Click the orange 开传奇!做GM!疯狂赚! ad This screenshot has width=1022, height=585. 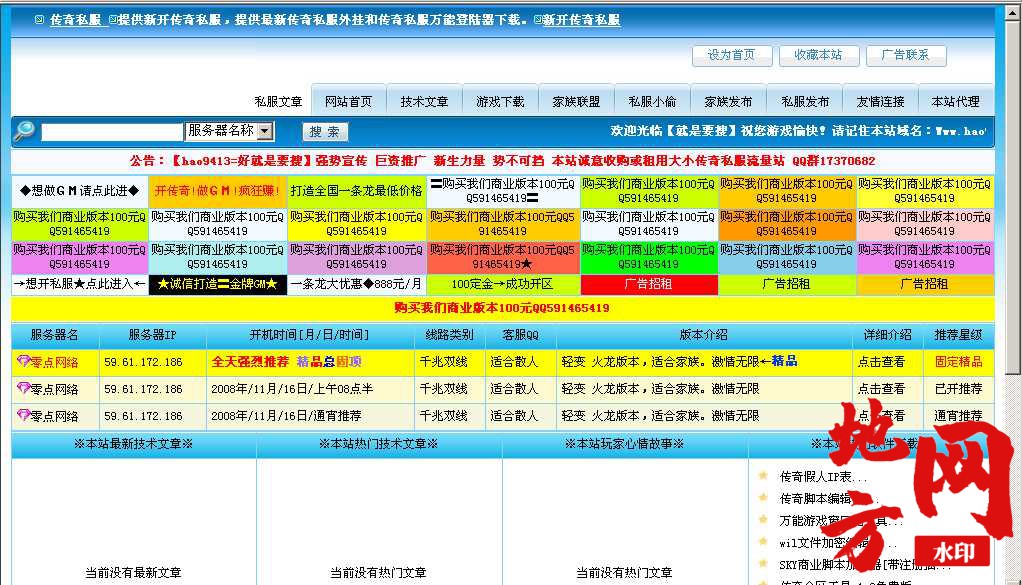click(x=218, y=191)
